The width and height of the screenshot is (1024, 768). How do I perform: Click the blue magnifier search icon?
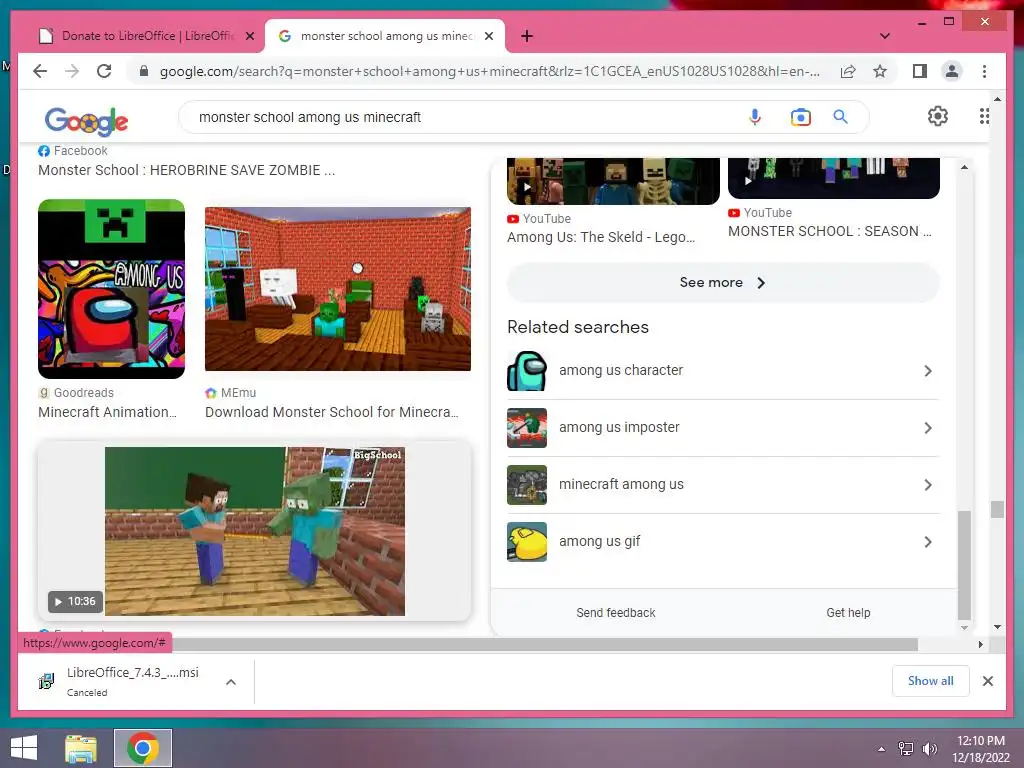coord(840,117)
